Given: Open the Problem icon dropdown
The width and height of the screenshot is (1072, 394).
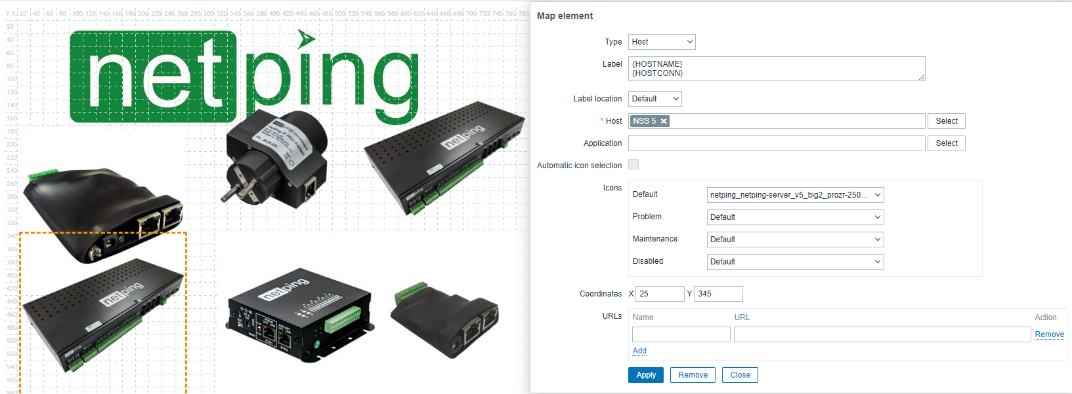Looking at the screenshot, I should point(795,217).
